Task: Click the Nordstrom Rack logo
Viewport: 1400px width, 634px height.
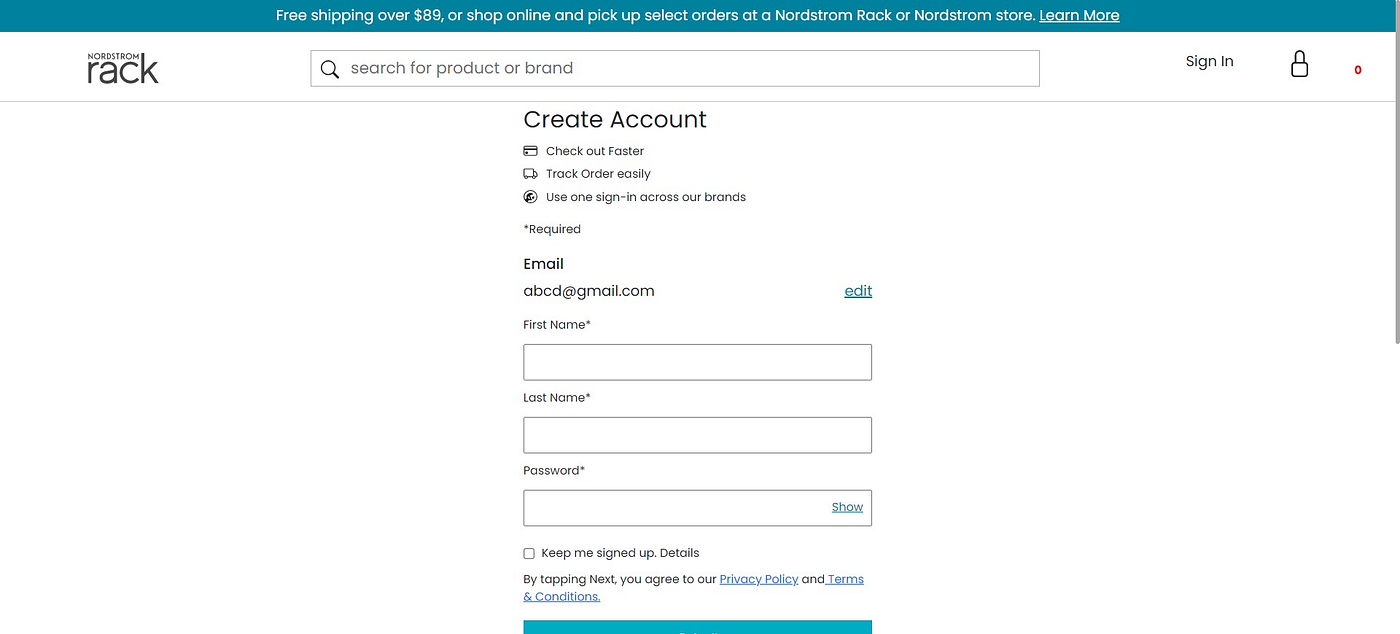Action: click(123, 67)
